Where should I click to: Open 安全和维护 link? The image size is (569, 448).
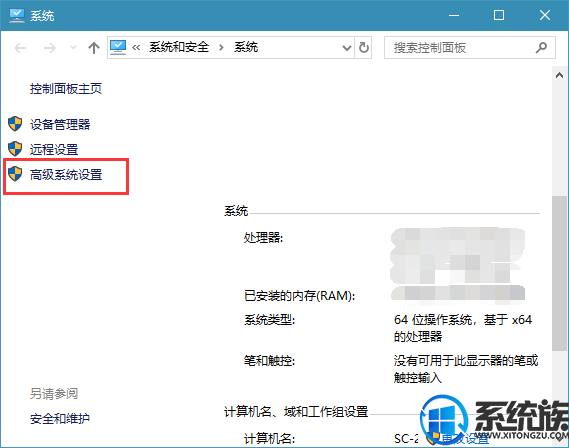[x=60, y=419]
